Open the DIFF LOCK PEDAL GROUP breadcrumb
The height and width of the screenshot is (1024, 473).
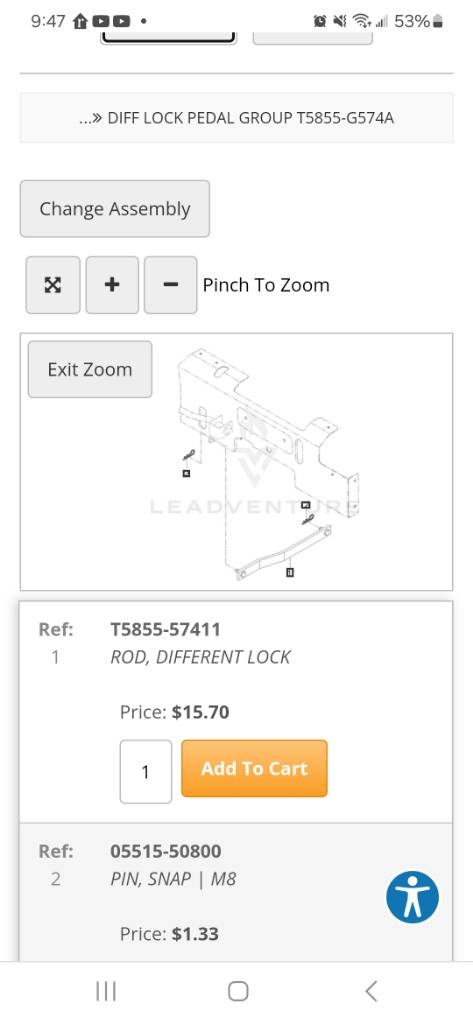pyautogui.click(x=236, y=118)
